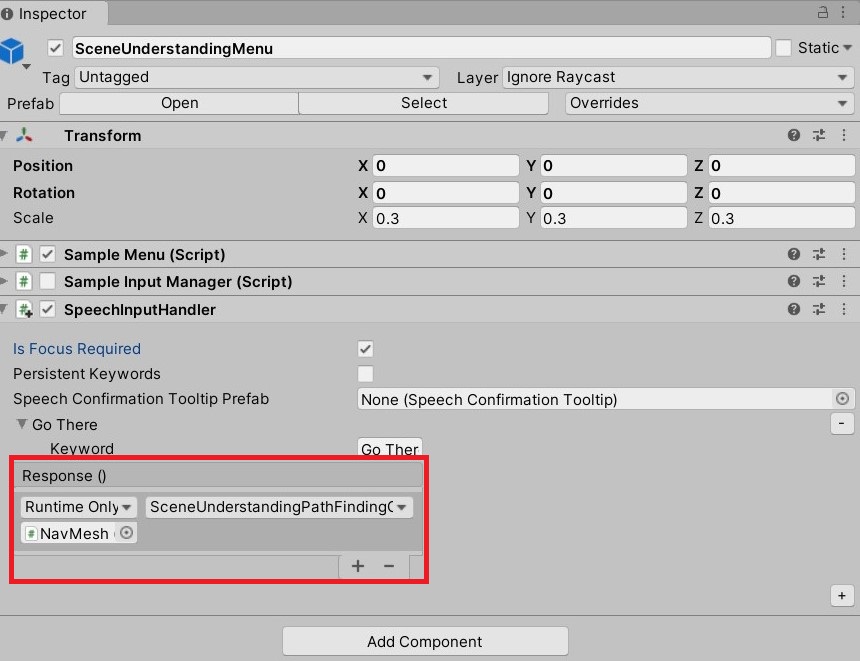
Task: Open the SceneUnderstandingPathFinding function dropdown
Action: coord(279,507)
